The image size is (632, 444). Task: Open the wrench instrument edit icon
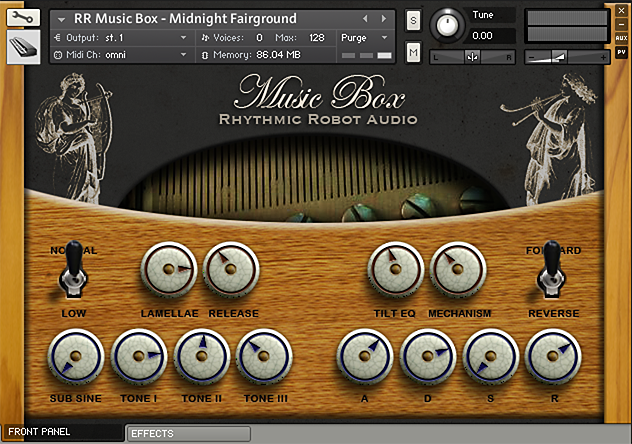[23, 17]
